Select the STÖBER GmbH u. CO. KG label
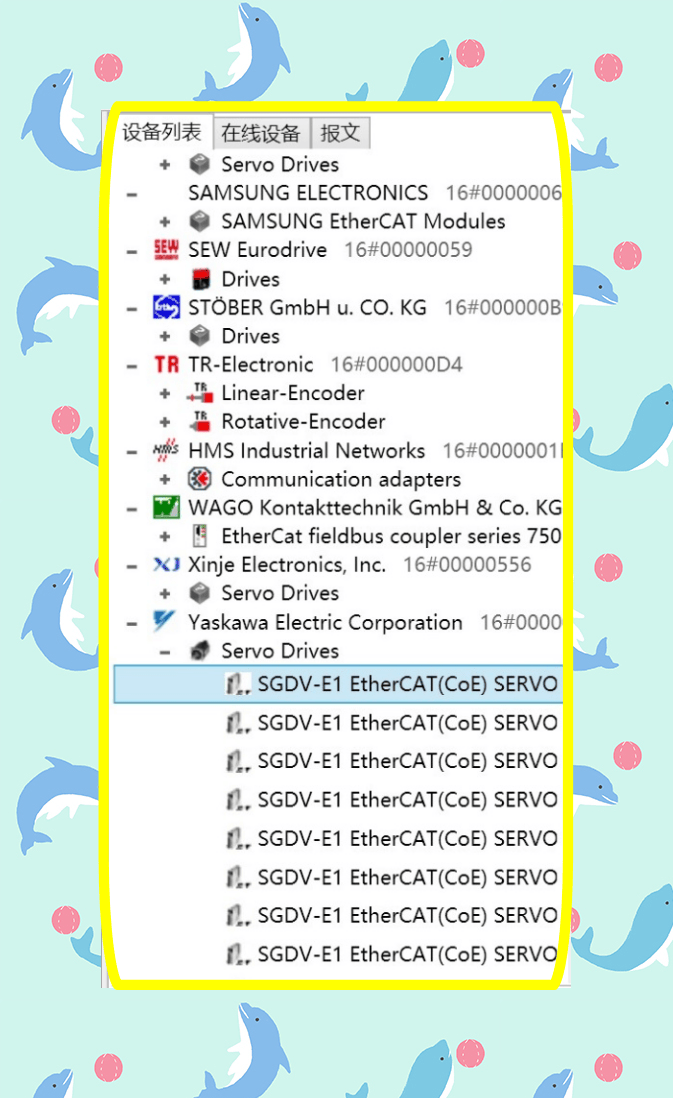The height and width of the screenshot is (1098, 673). click(307, 307)
